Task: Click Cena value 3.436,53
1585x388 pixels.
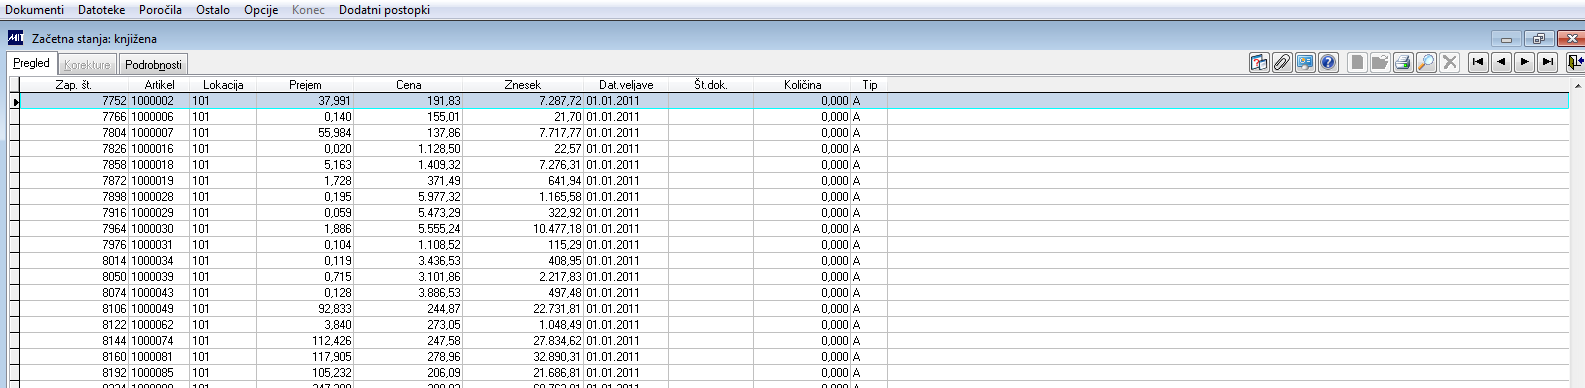Action: pos(408,261)
